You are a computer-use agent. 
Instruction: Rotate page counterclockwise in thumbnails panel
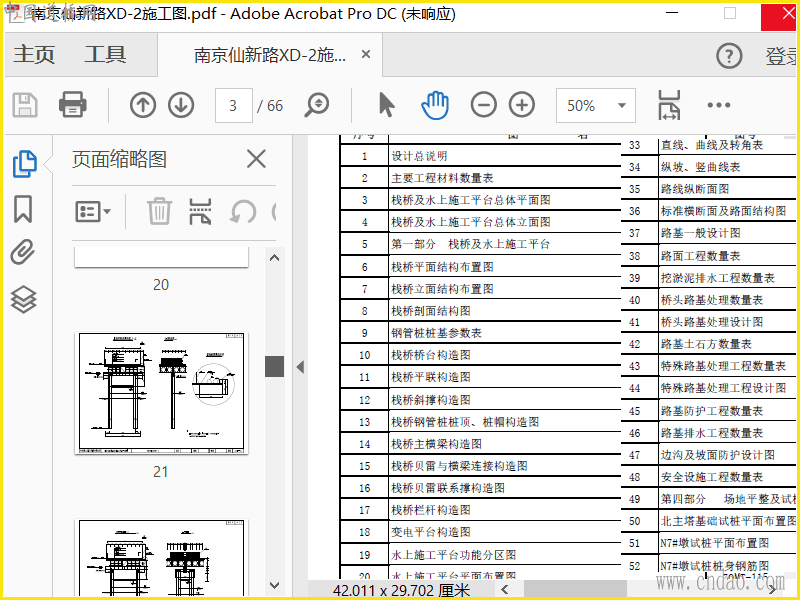coord(243,211)
